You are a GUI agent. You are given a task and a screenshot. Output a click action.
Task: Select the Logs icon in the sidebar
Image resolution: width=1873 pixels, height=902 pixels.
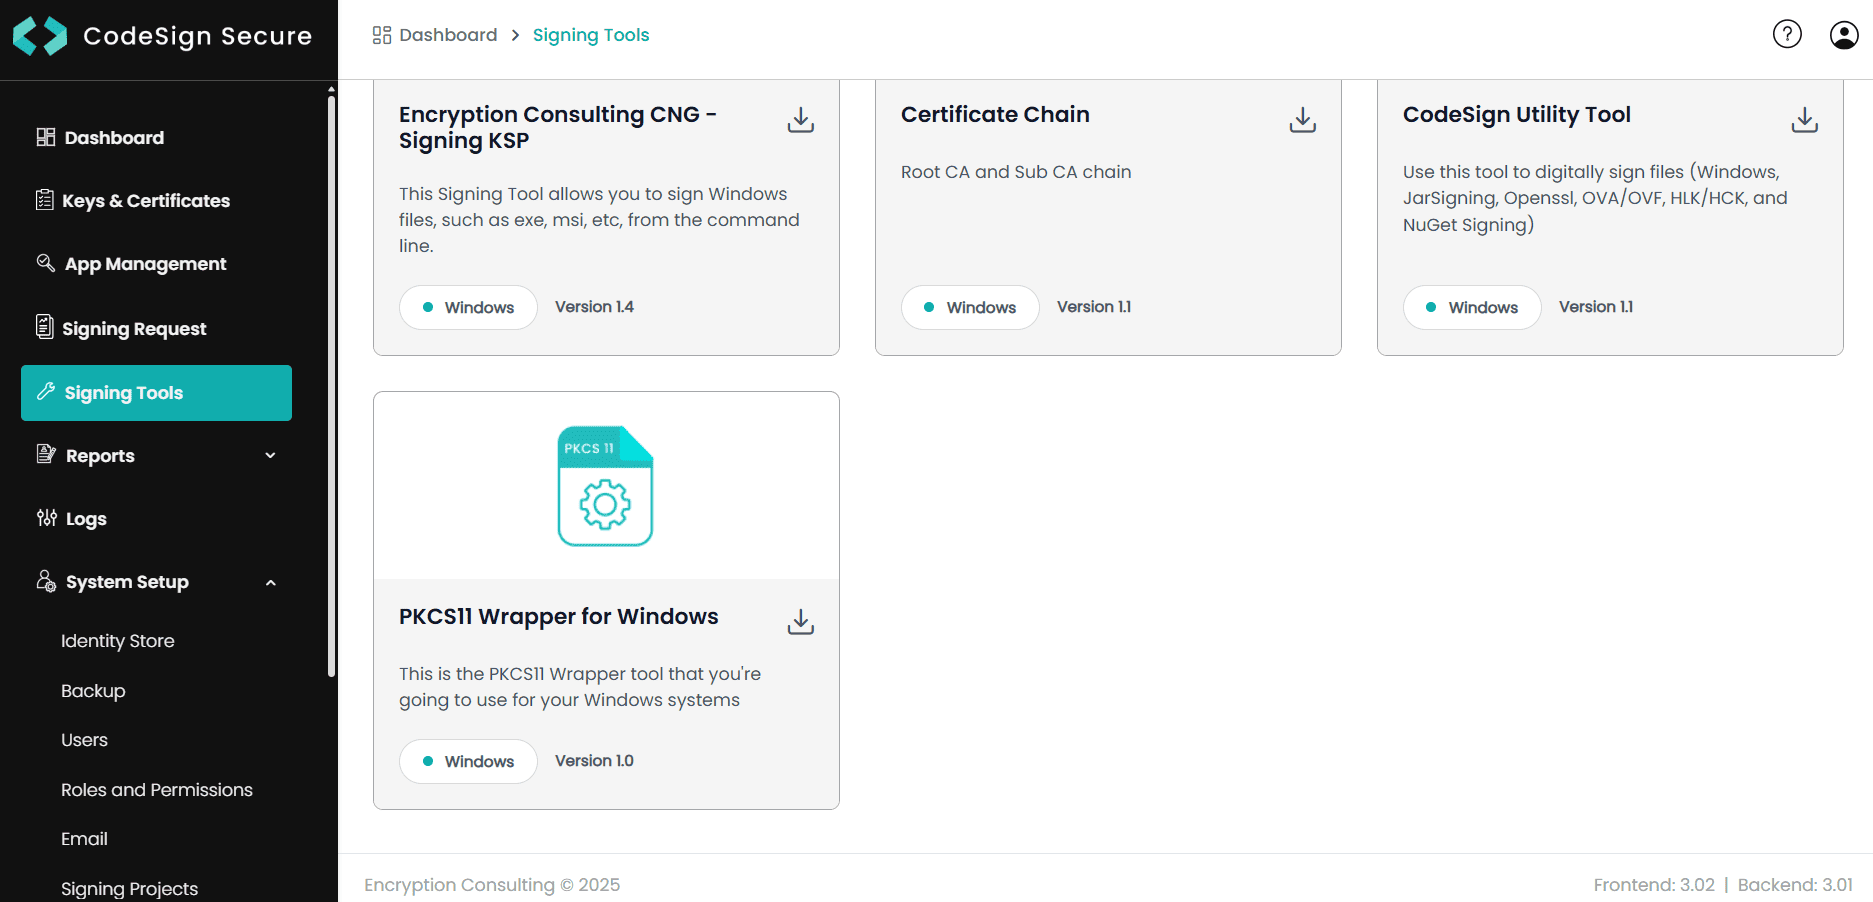47,518
